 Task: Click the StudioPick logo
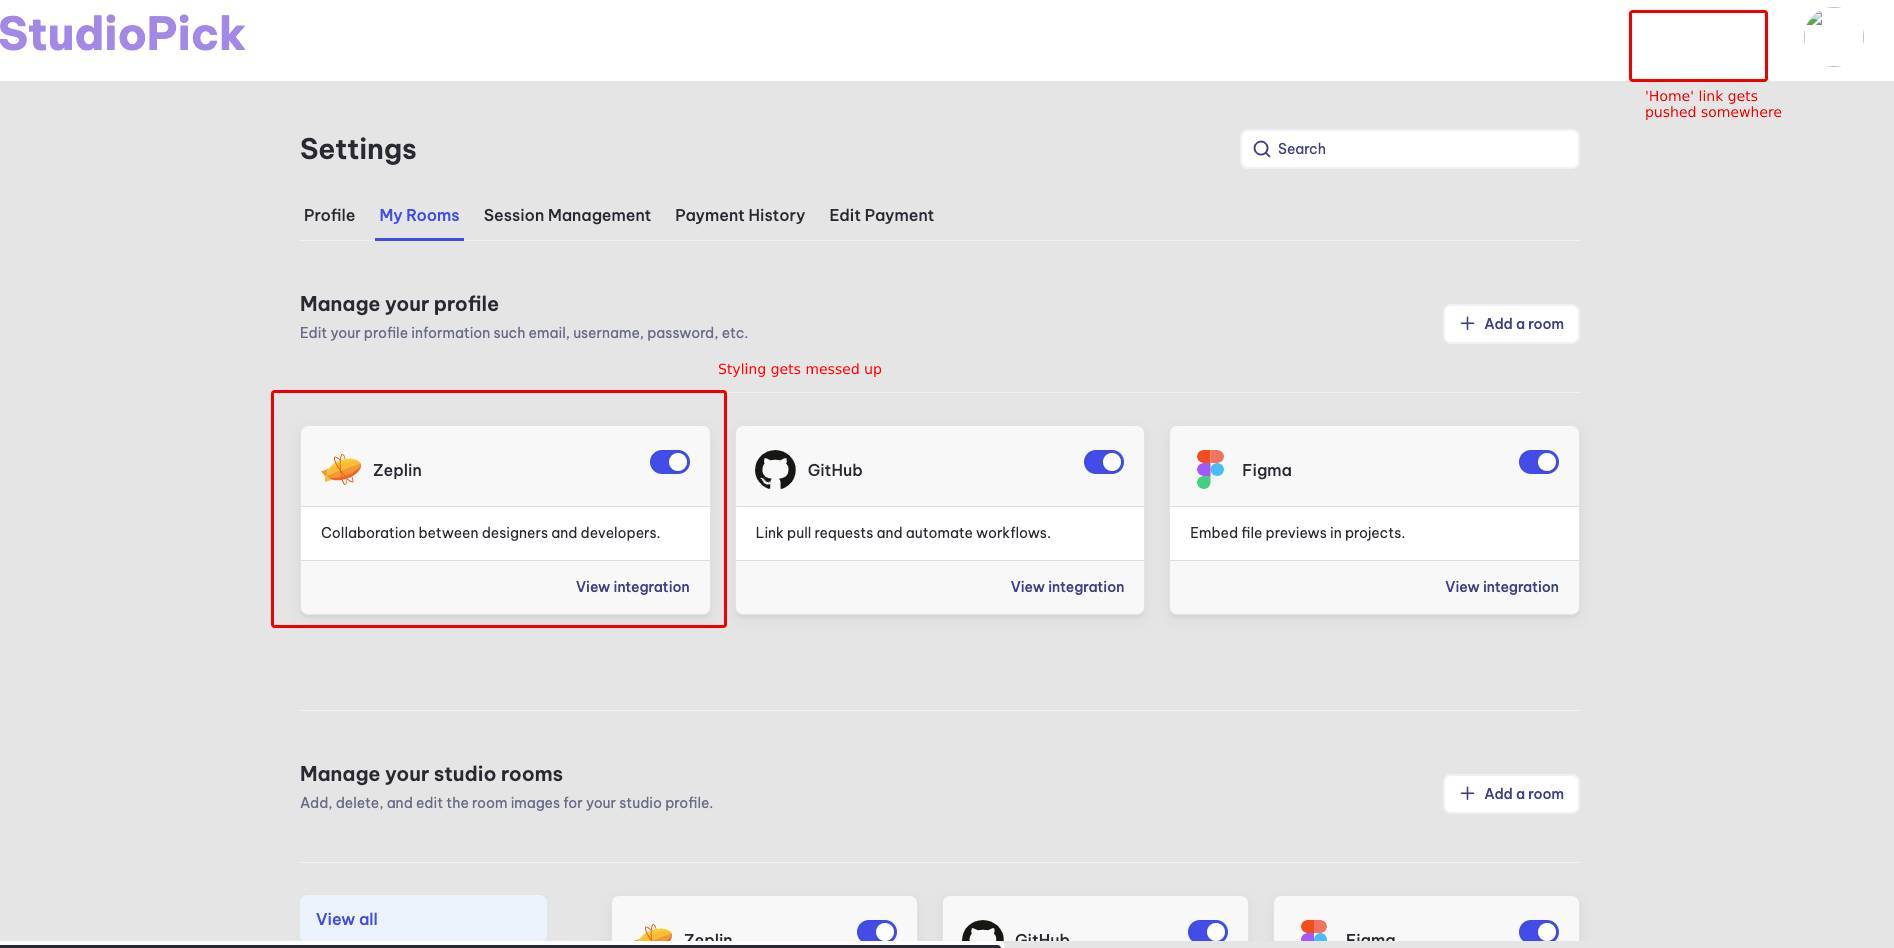(x=122, y=34)
